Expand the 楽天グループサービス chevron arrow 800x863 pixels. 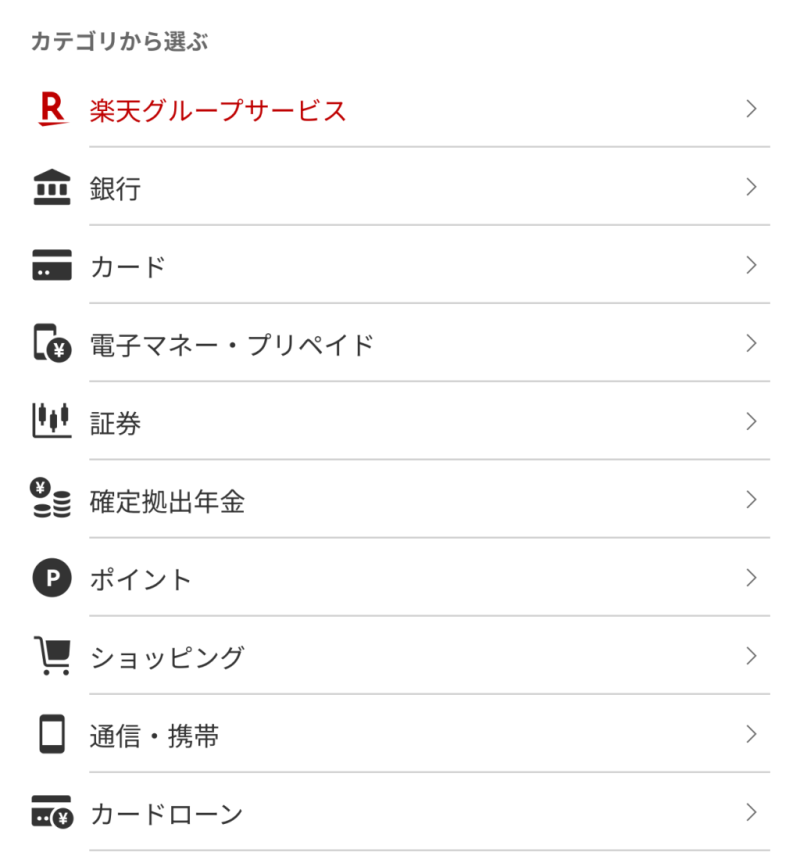click(752, 109)
